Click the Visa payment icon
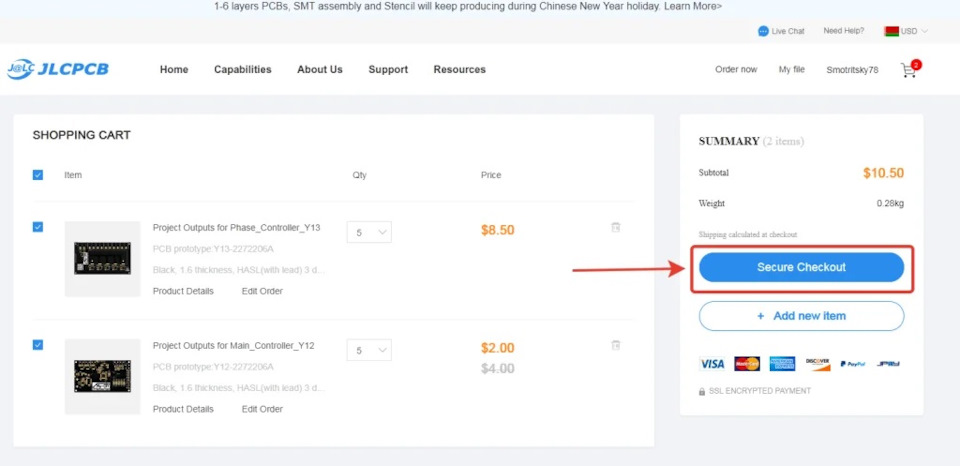 pyautogui.click(x=712, y=364)
